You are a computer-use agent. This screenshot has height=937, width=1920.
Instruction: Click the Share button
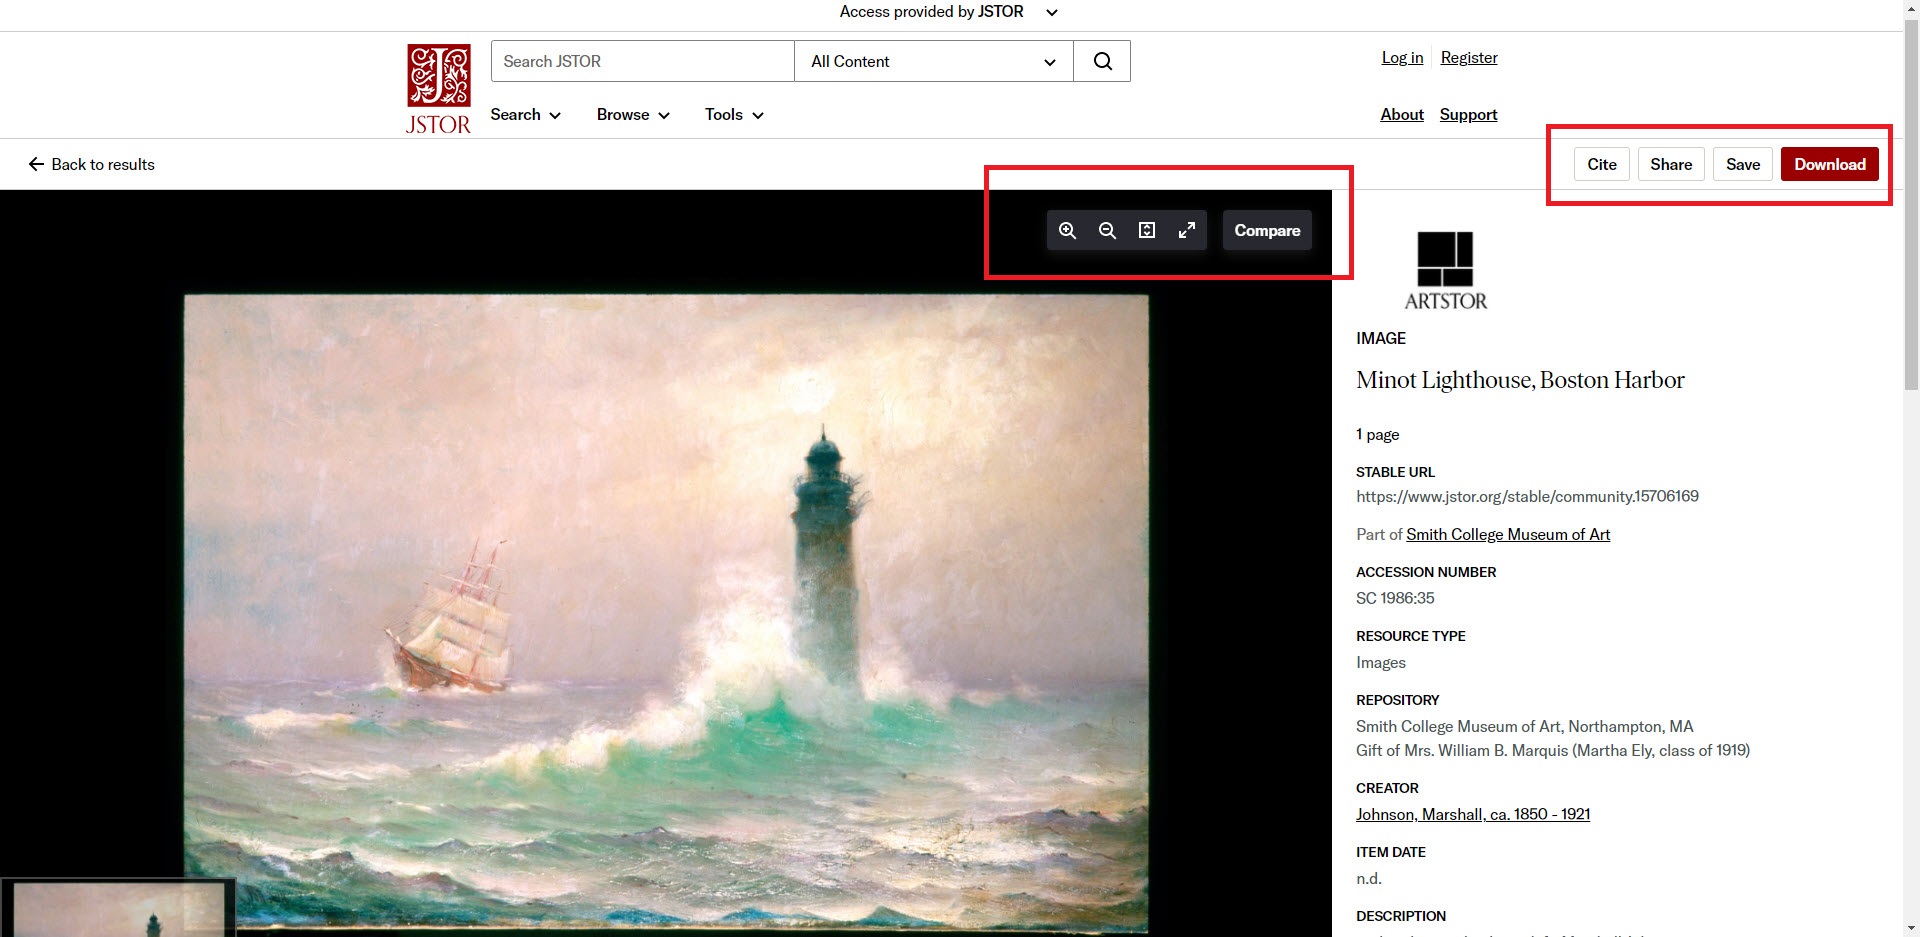(x=1671, y=164)
